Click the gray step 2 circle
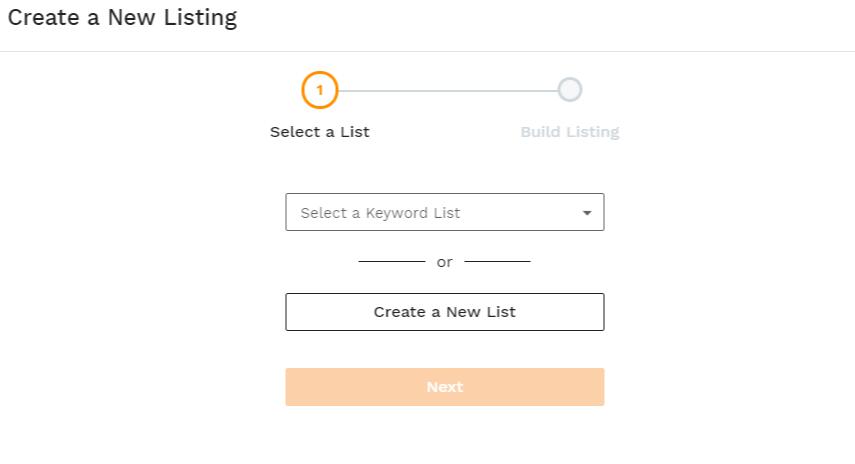The width and height of the screenshot is (855, 464). click(x=570, y=89)
